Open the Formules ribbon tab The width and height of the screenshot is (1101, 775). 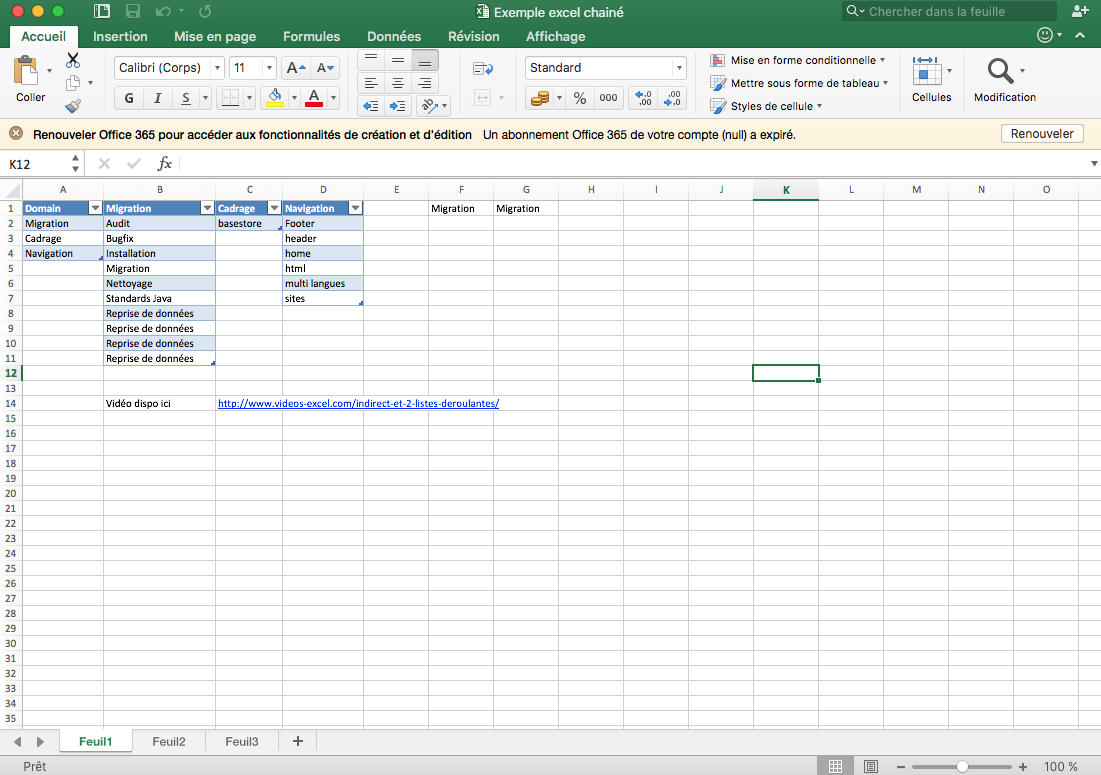(311, 37)
